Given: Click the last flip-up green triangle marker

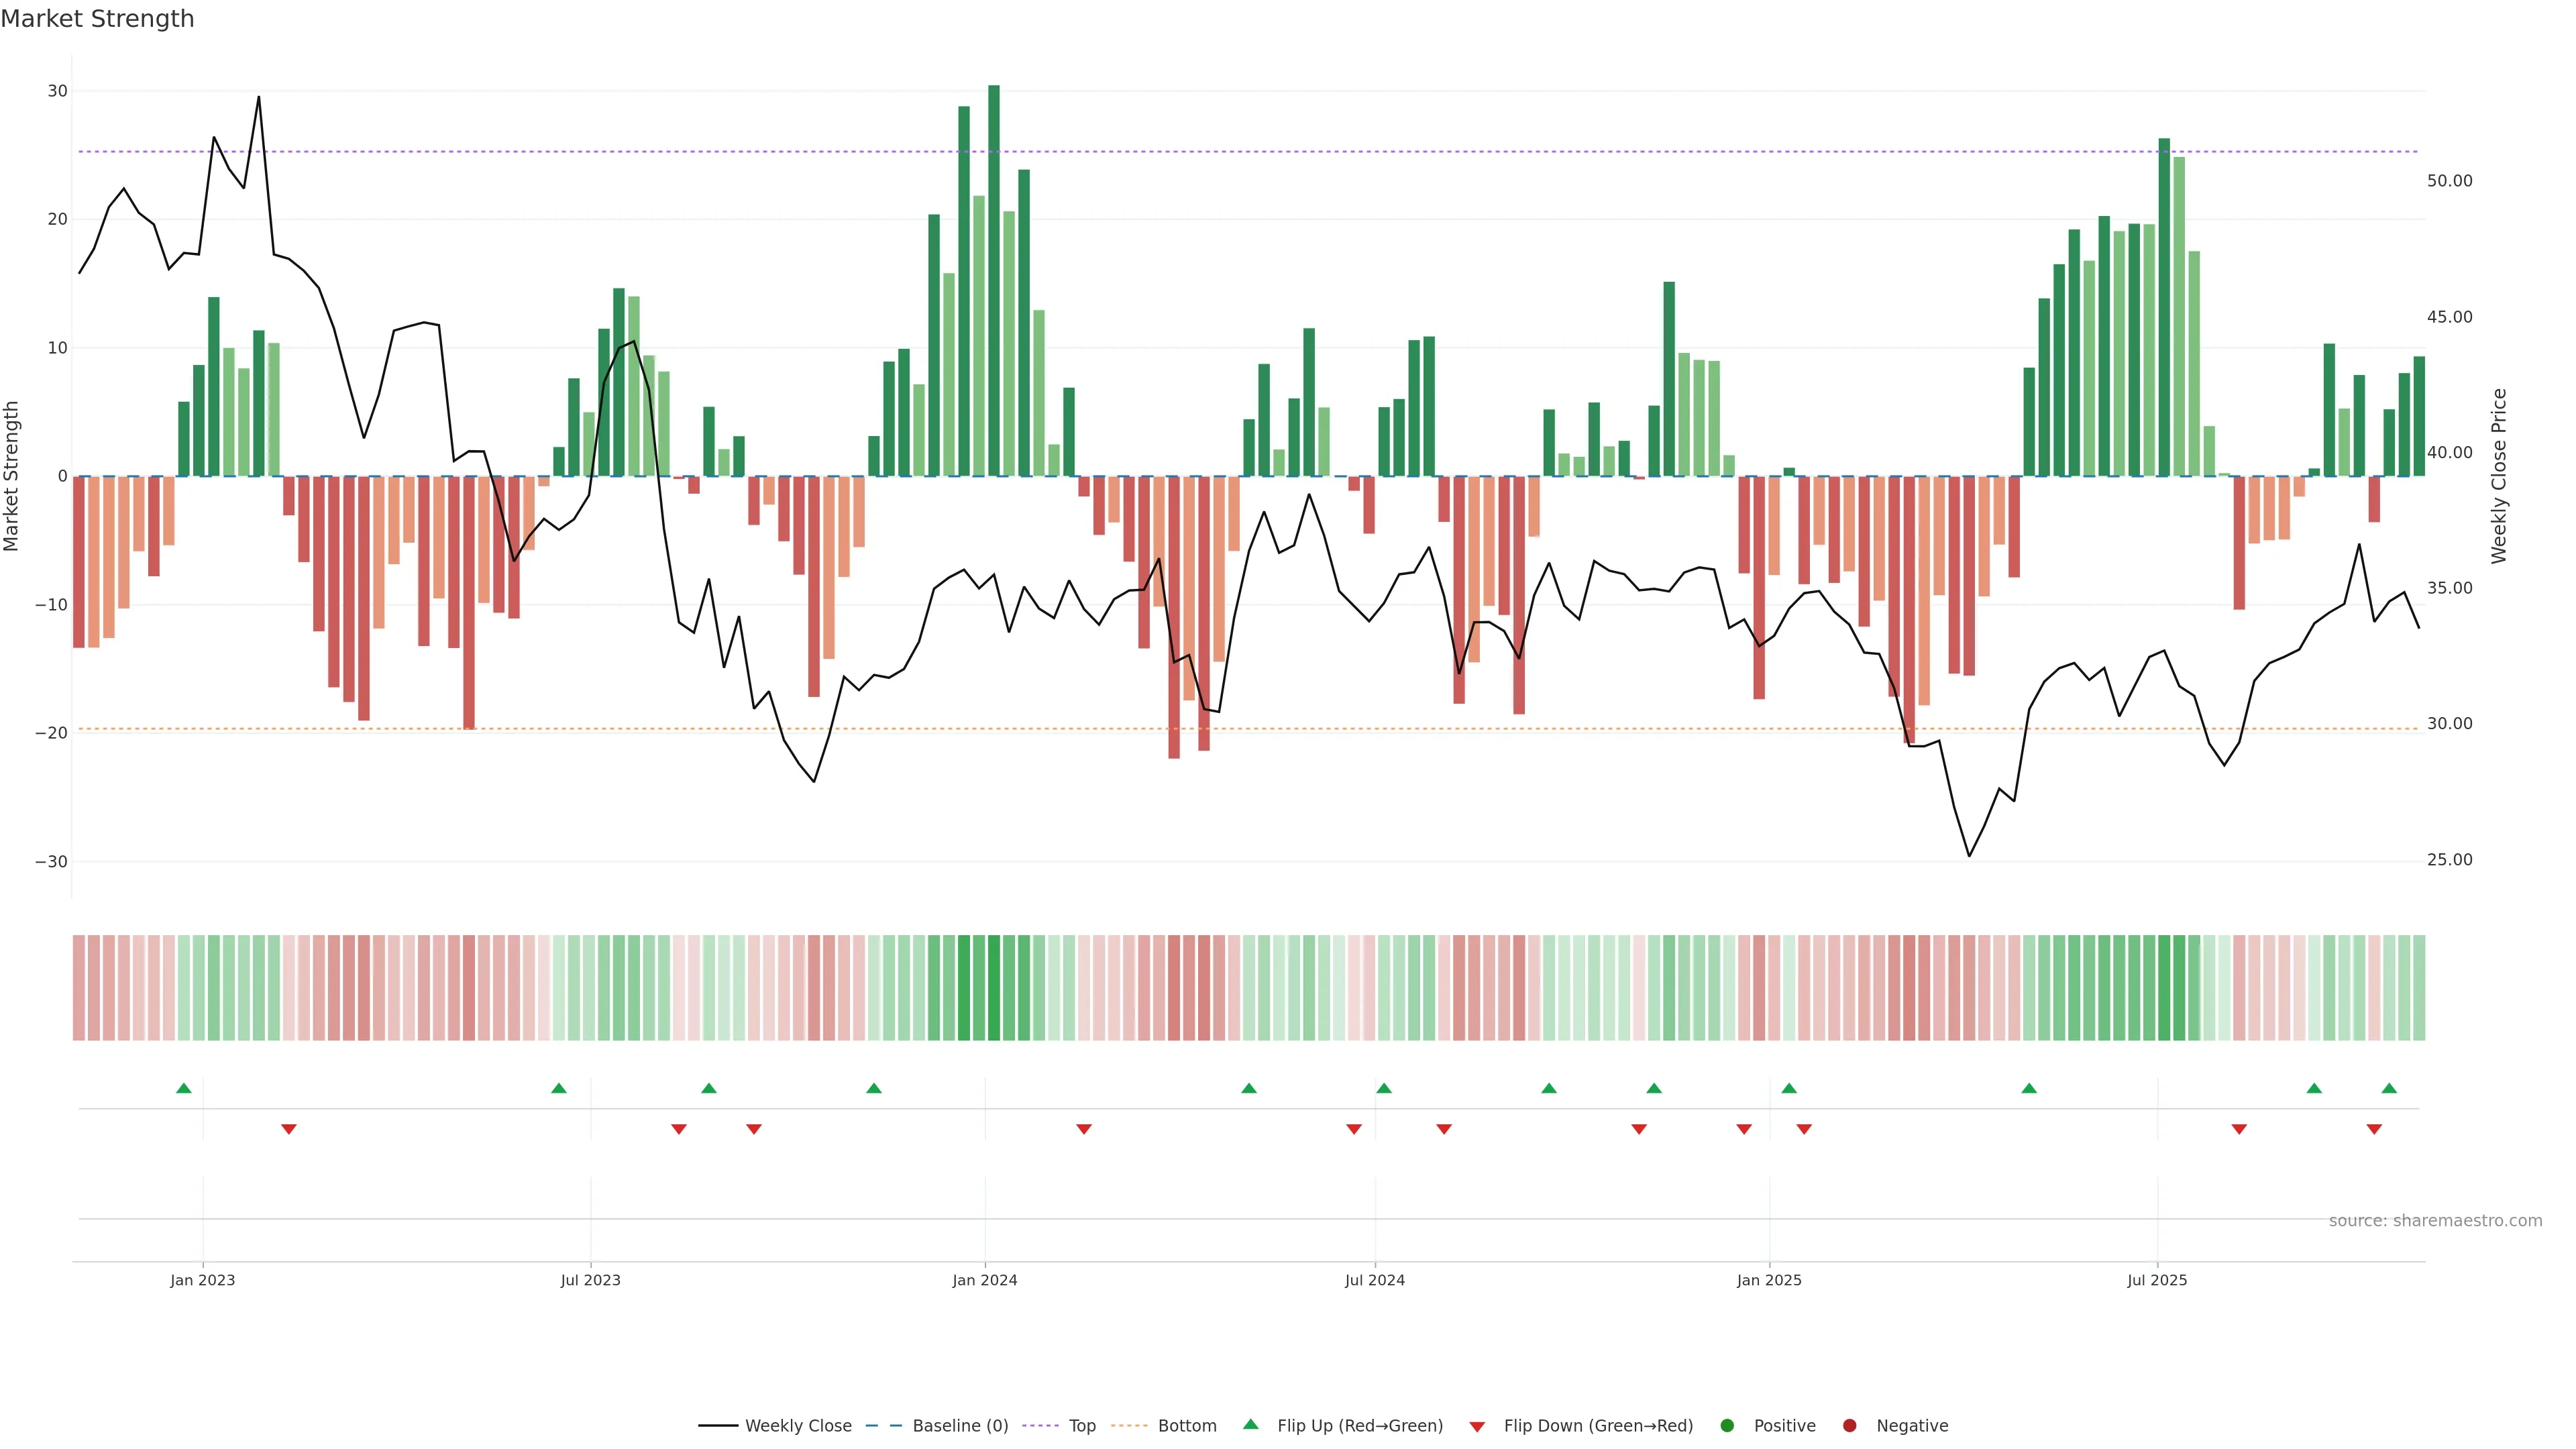Looking at the screenshot, I should click(2389, 1088).
